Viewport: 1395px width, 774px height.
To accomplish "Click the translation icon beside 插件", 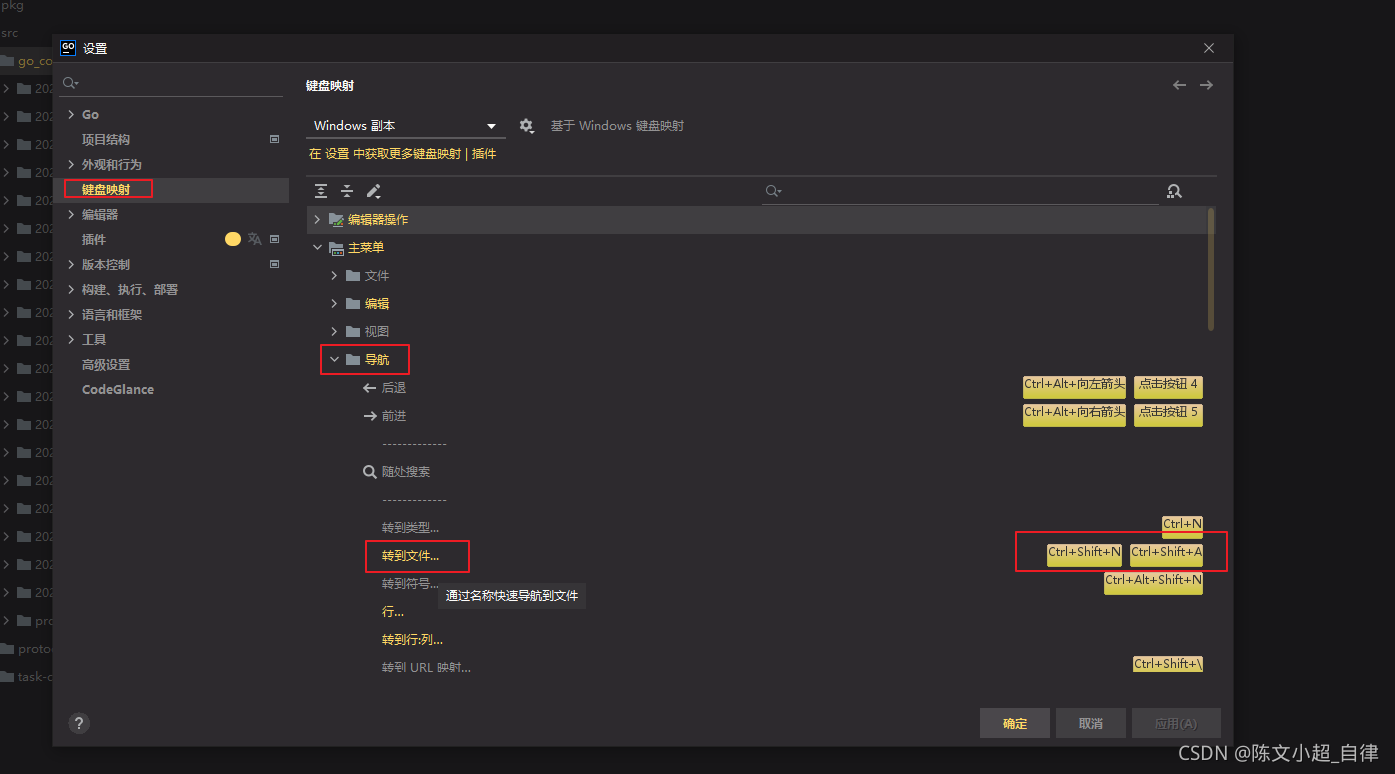I will 255,239.
